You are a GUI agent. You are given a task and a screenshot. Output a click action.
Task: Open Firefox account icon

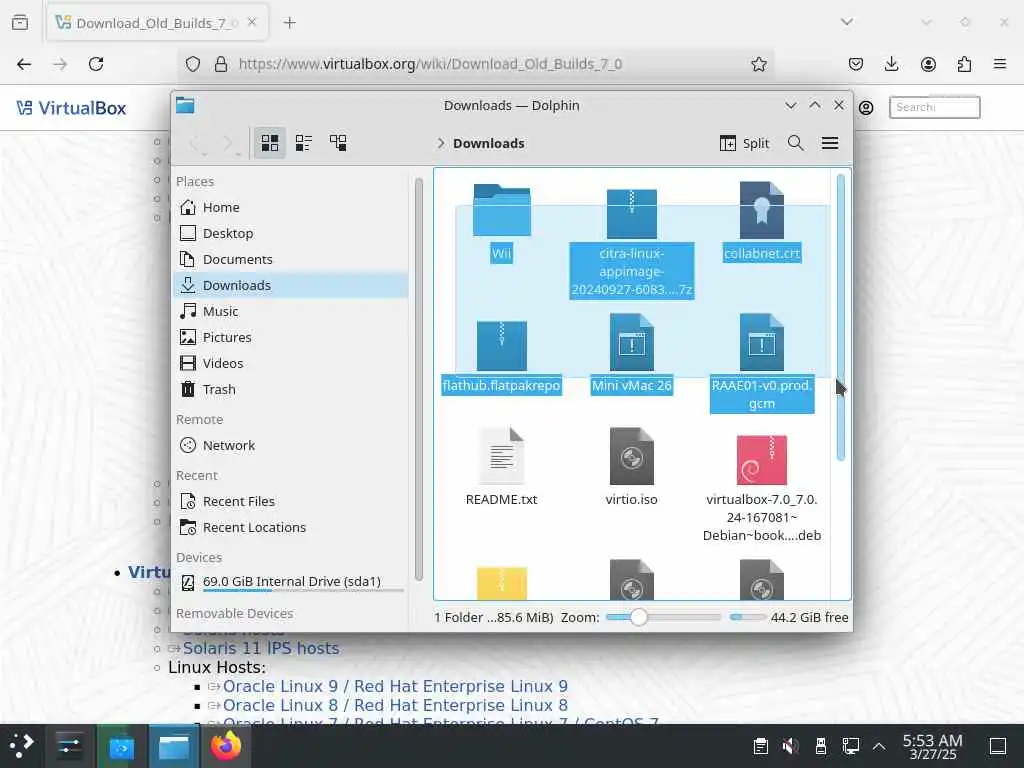point(928,64)
